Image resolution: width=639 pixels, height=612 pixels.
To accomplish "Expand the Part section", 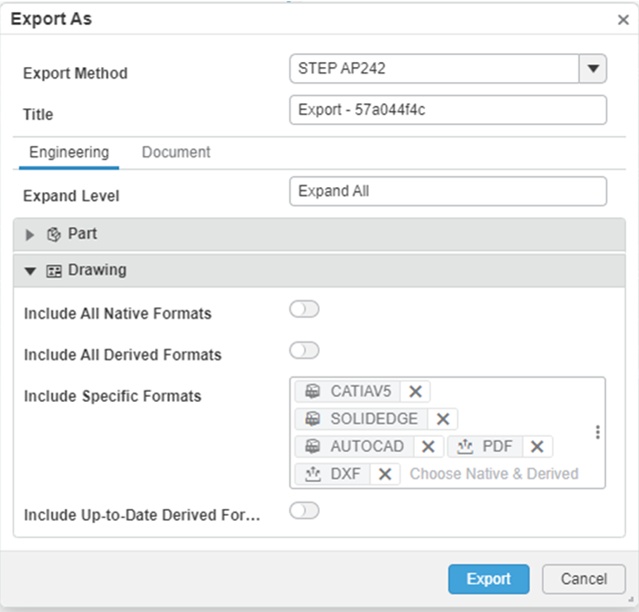I will pyautogui.click(x=30, y=235).
